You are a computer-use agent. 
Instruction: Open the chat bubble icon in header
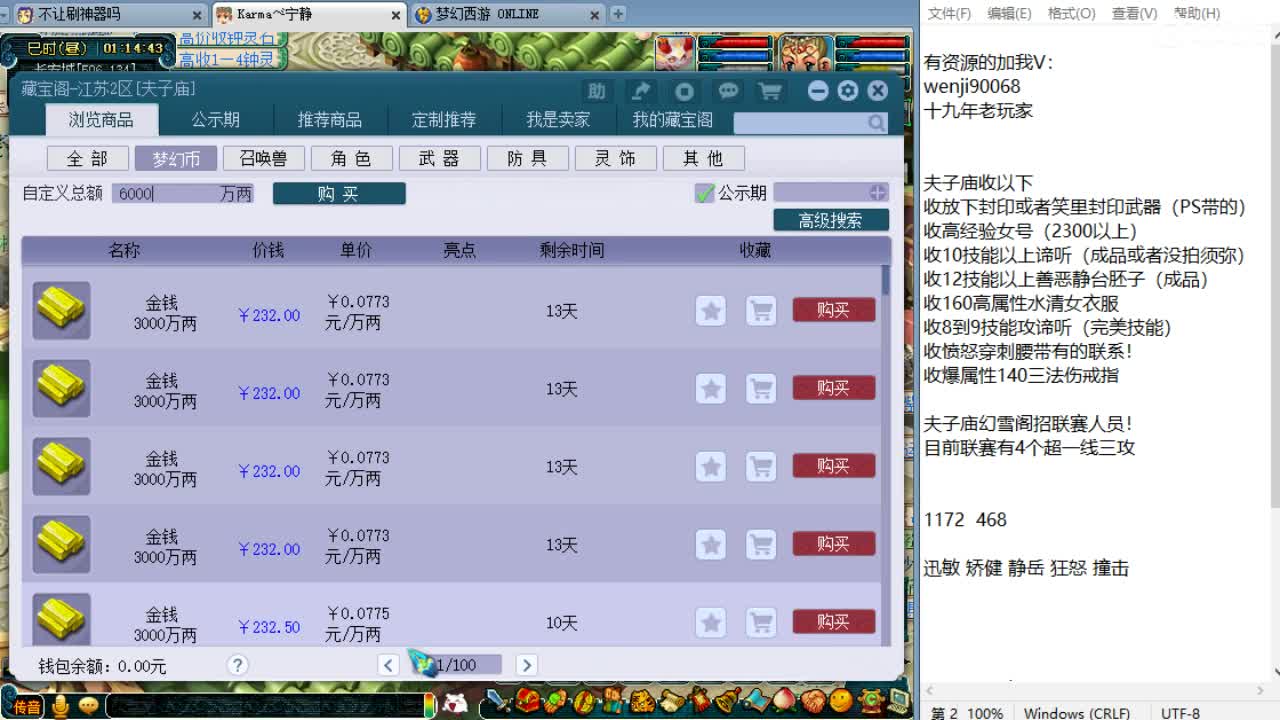point(728,91)
